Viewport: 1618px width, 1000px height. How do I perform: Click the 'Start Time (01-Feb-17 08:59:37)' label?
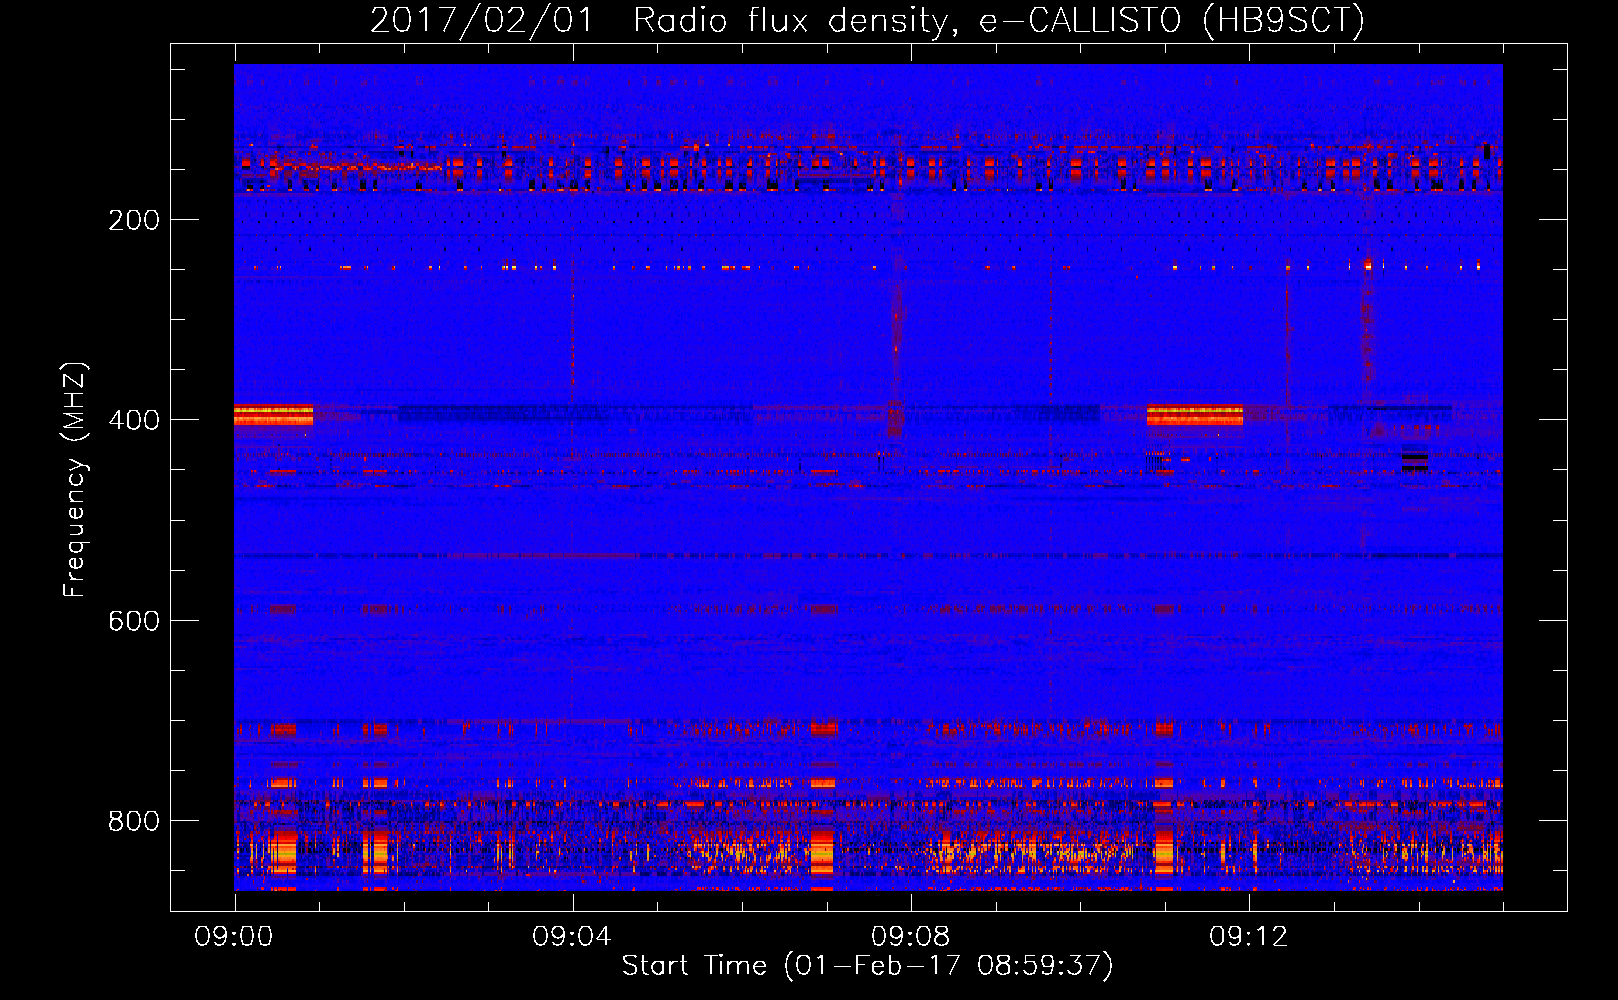pyautogui.click(x=867, y=966)
